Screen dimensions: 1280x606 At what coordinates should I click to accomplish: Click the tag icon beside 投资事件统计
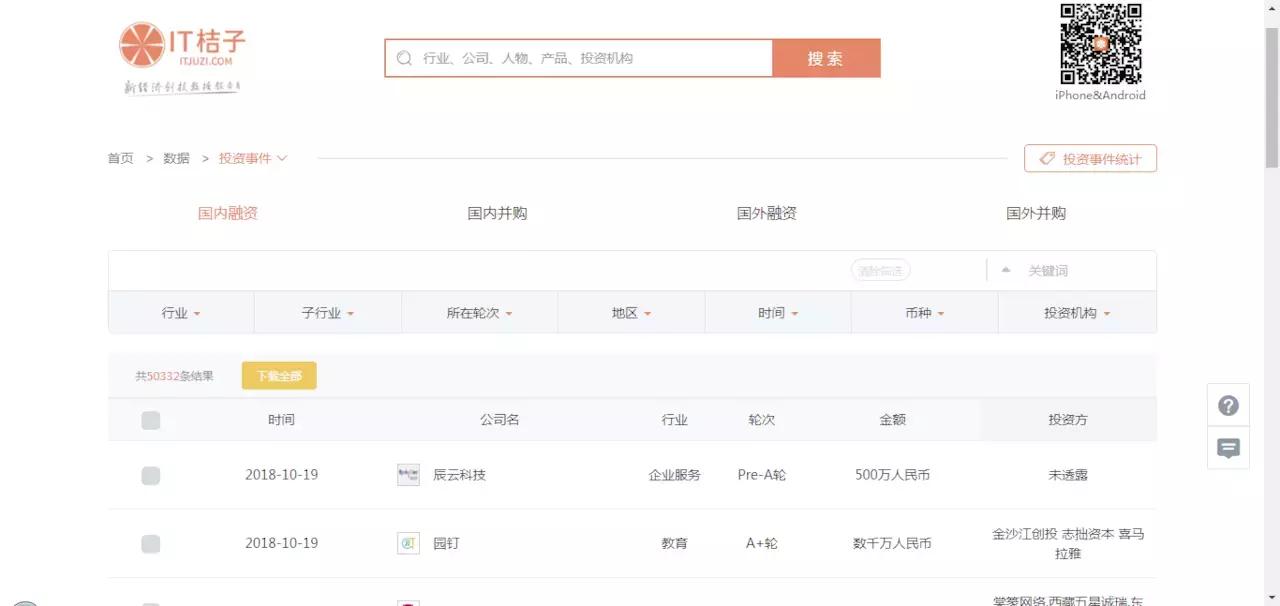pos(1047,158)
